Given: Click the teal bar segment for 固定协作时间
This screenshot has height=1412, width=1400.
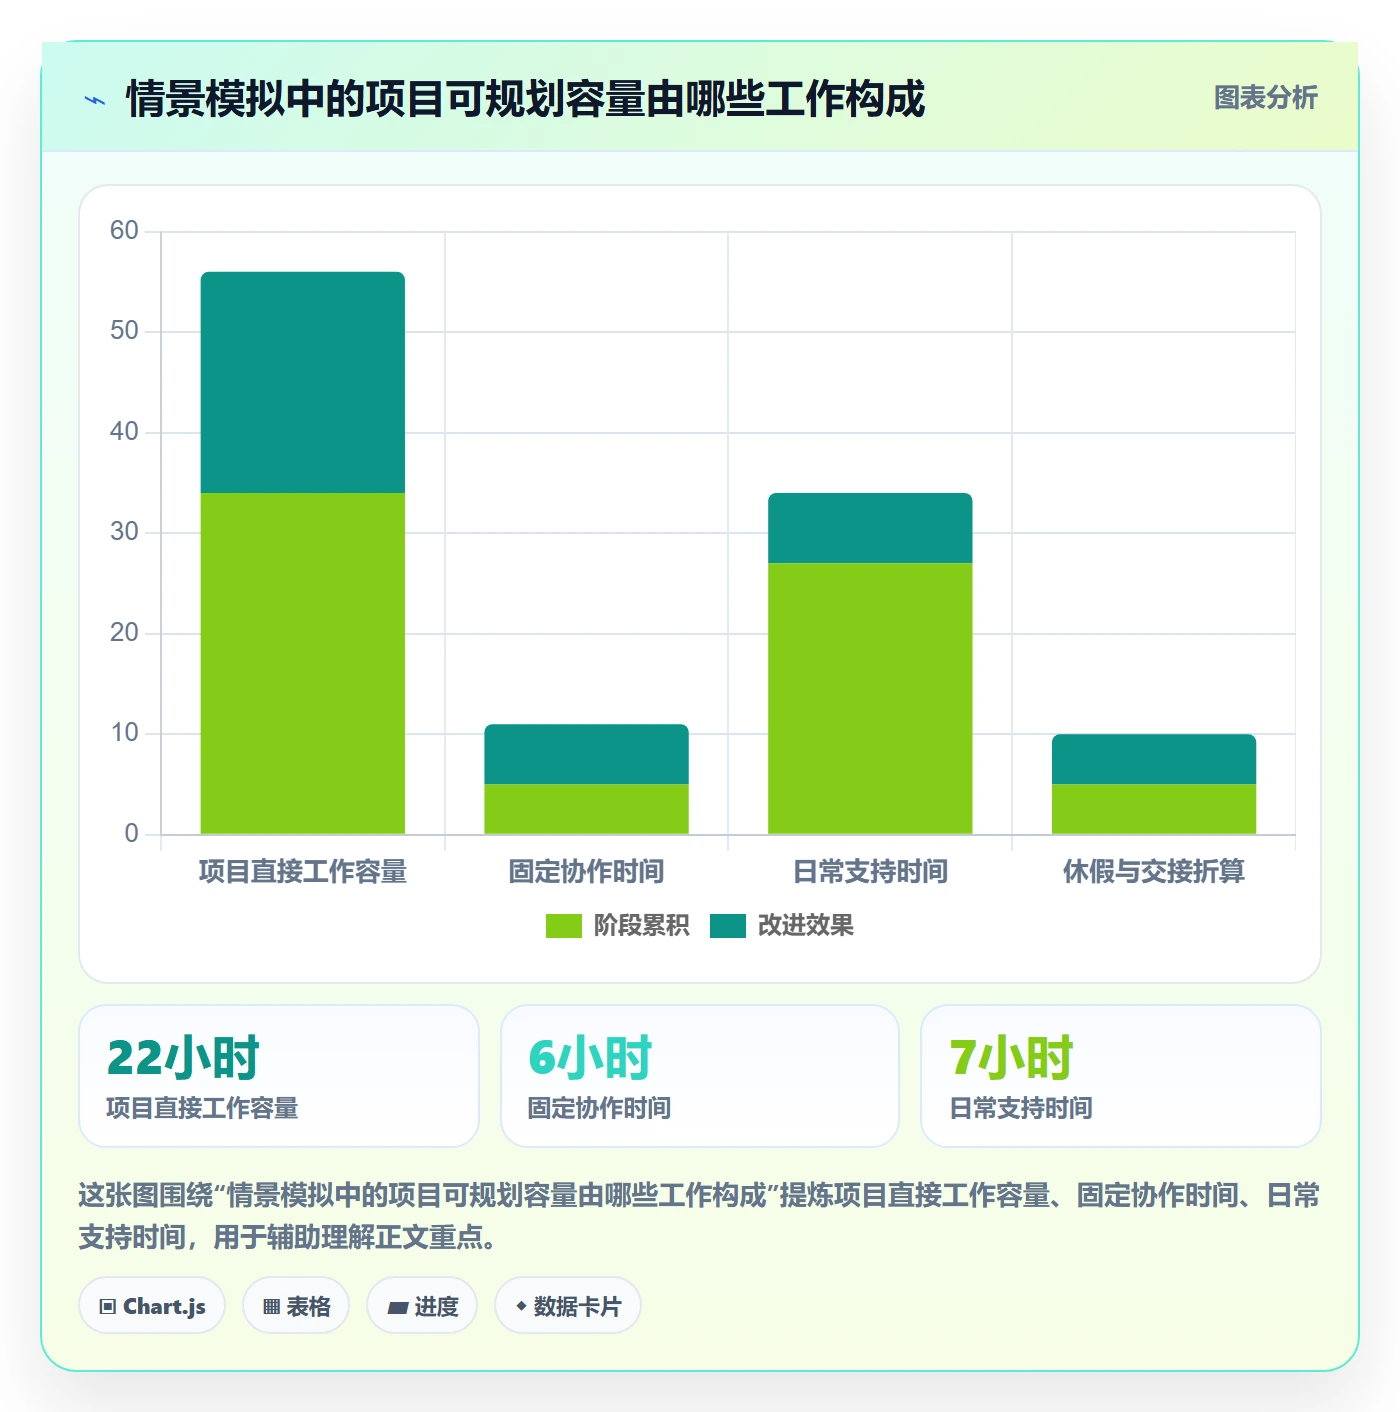Looking at the screenshot, I should coord(587,754).
